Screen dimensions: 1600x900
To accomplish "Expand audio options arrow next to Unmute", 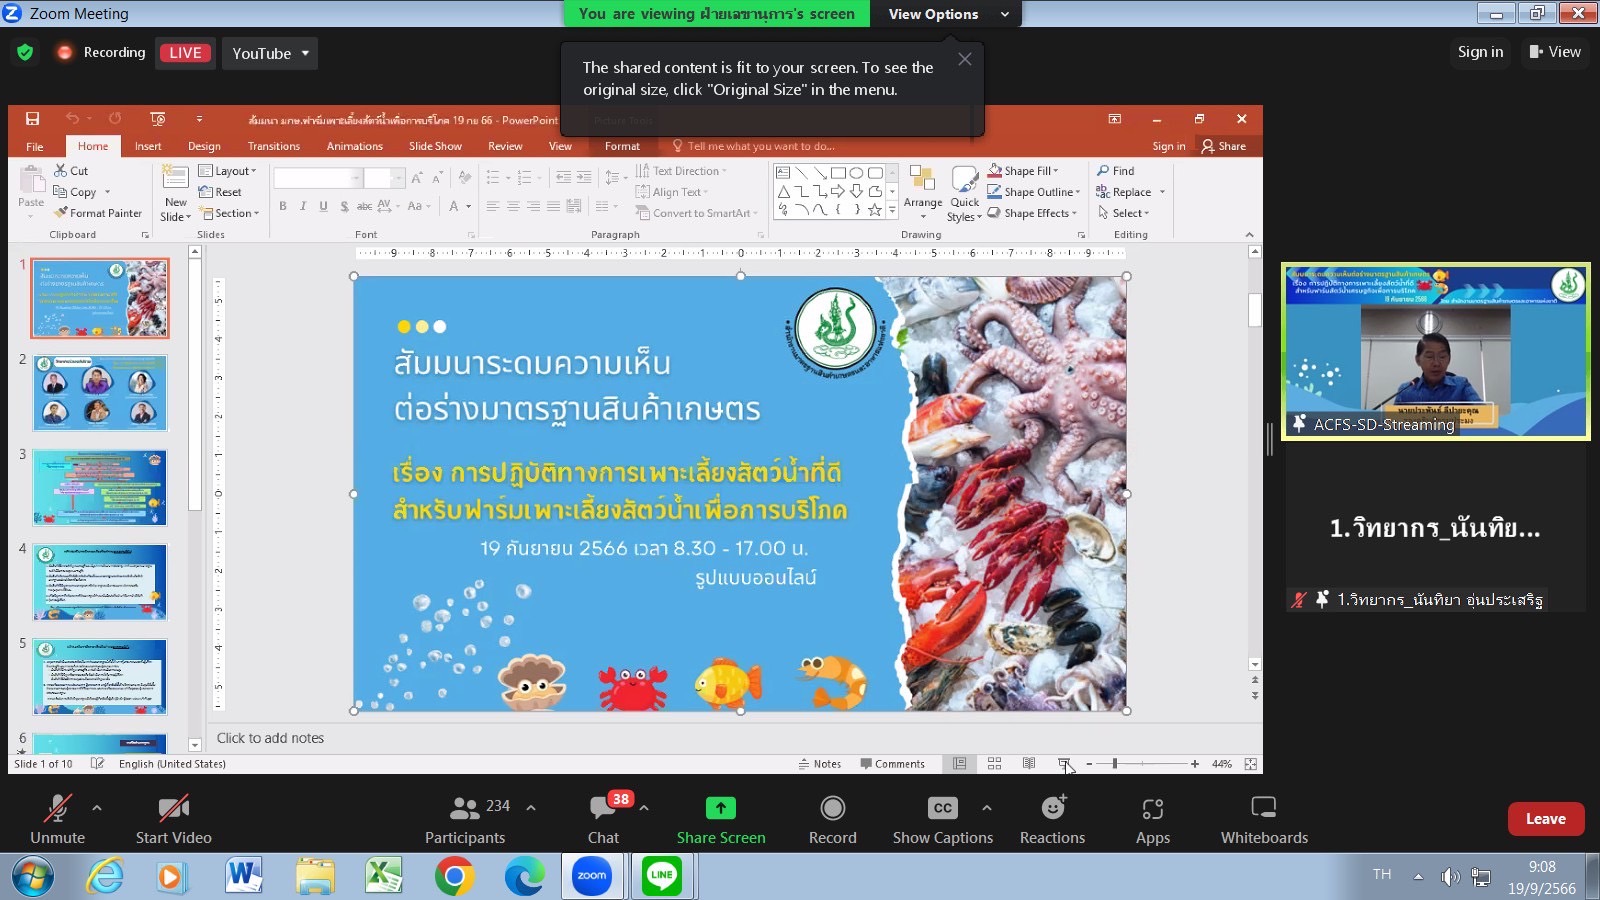I will tap(97, 807).
